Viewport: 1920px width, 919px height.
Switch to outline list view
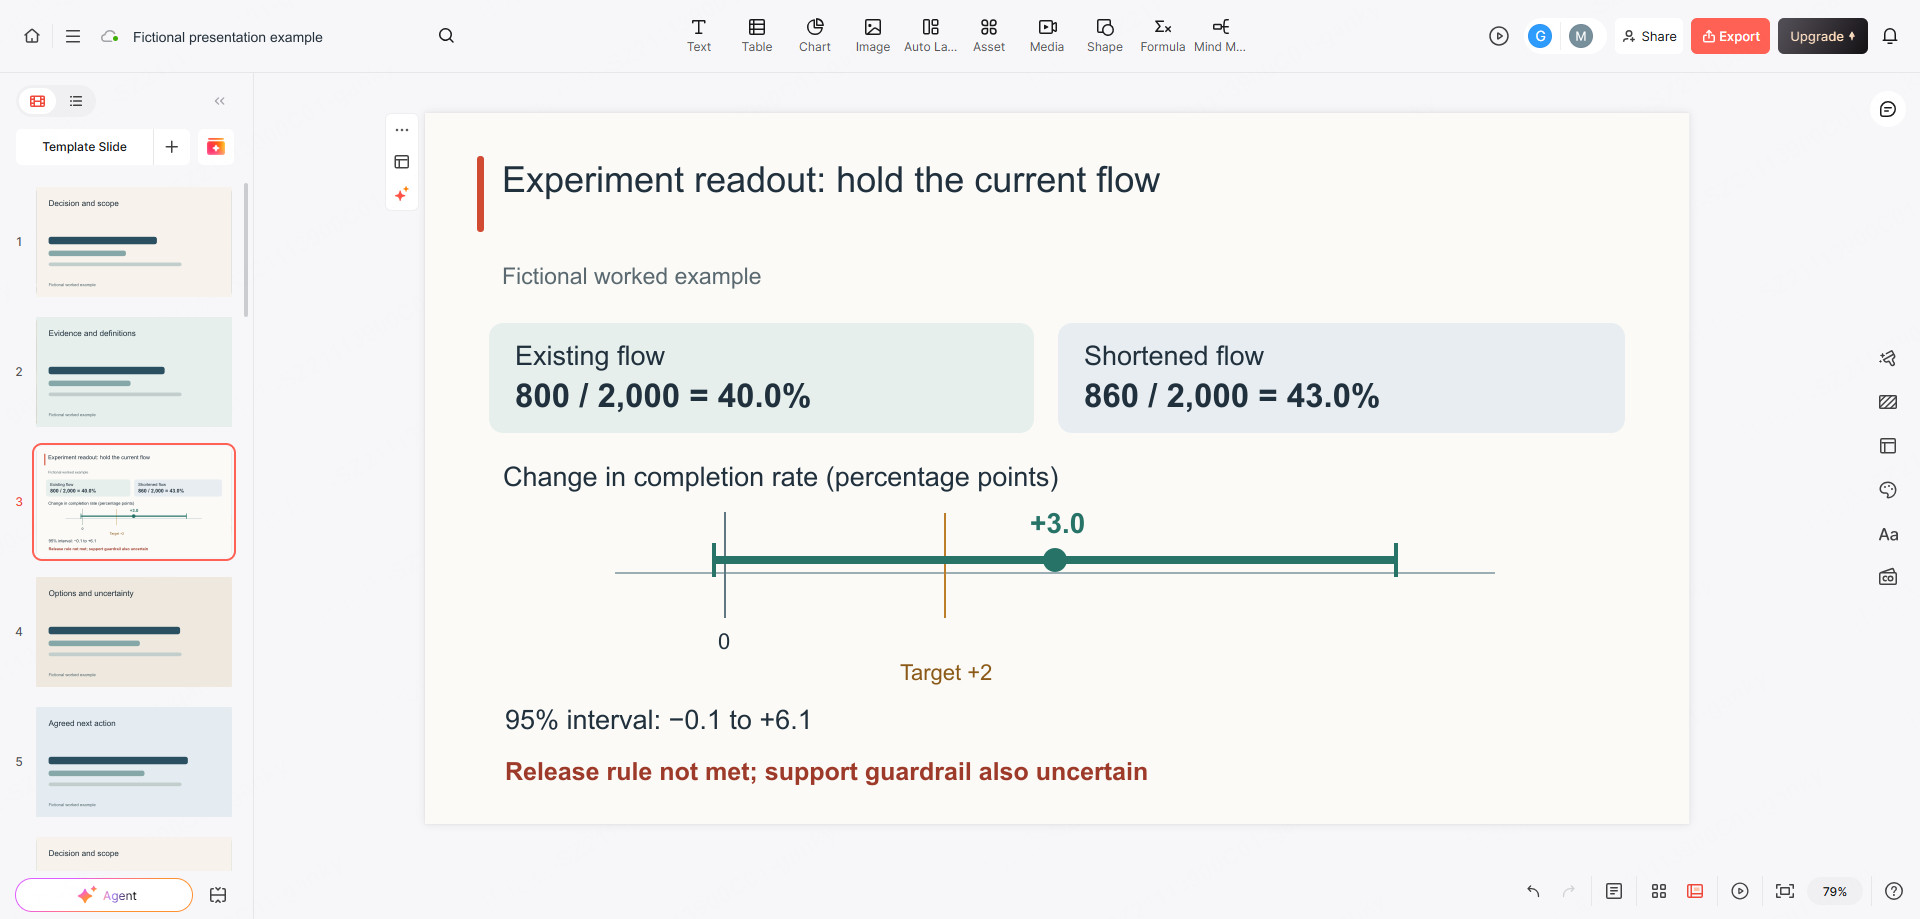tap(76, 101)
